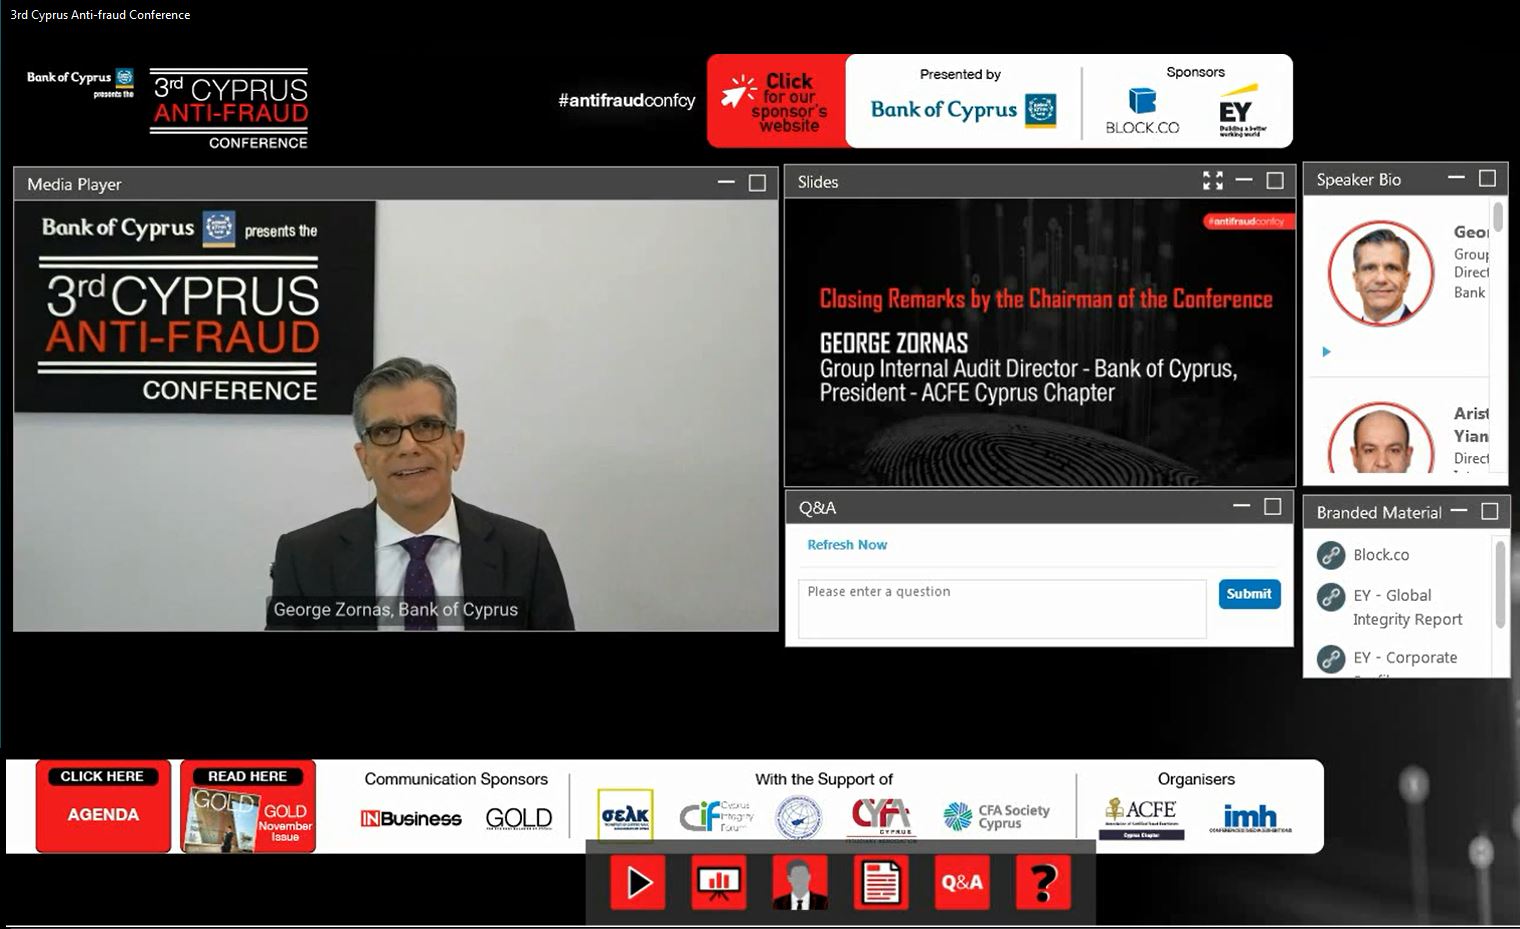The height and width of the screenshot is (929, 1520).
Task: Minimize the Slides panel
Action: coord(1244,181)
